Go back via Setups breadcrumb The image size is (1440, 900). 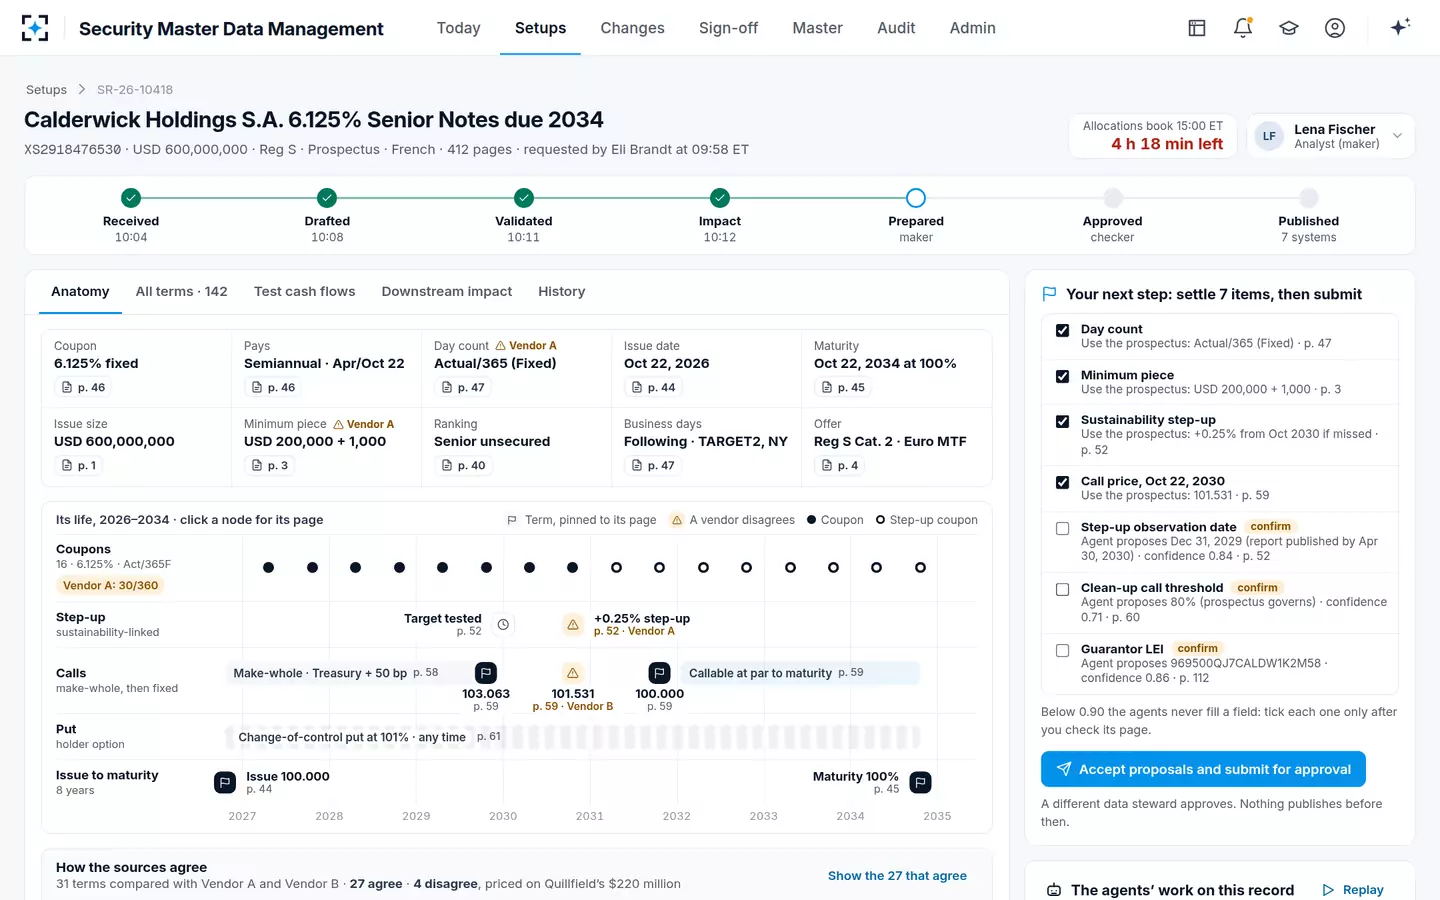46,89
